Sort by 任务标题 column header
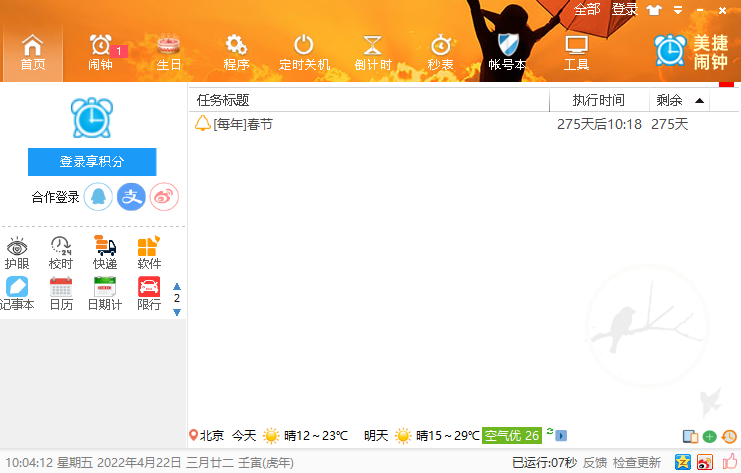The height and width of the screenshot is (473, 741). coord(369,100)
